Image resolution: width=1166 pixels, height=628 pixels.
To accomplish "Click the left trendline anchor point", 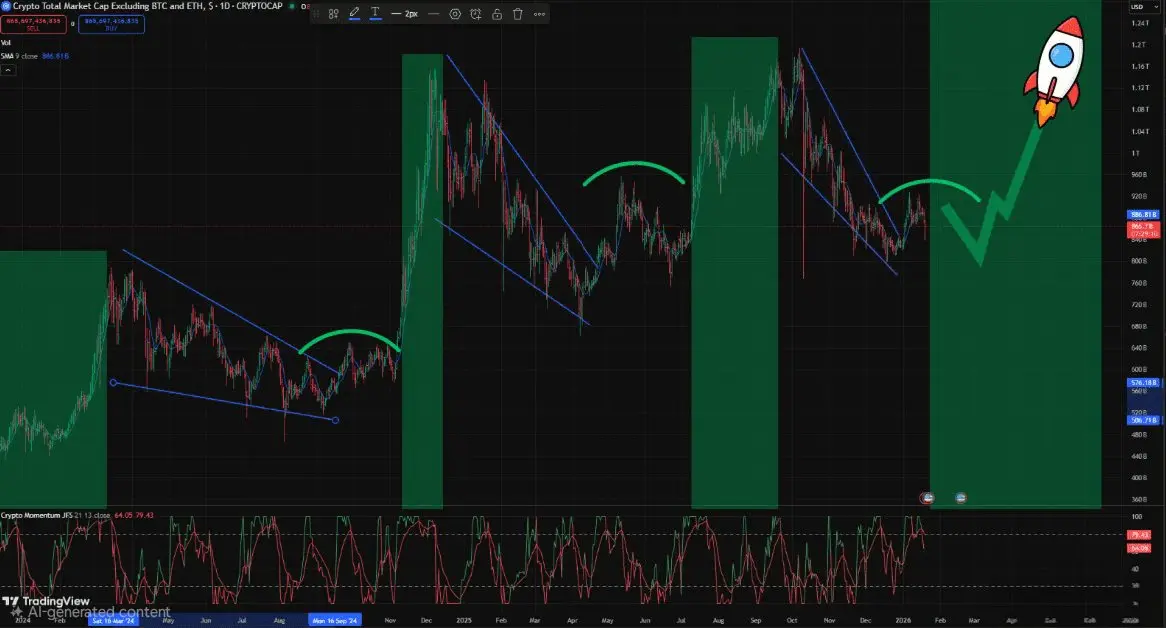I will click(113, 383).
